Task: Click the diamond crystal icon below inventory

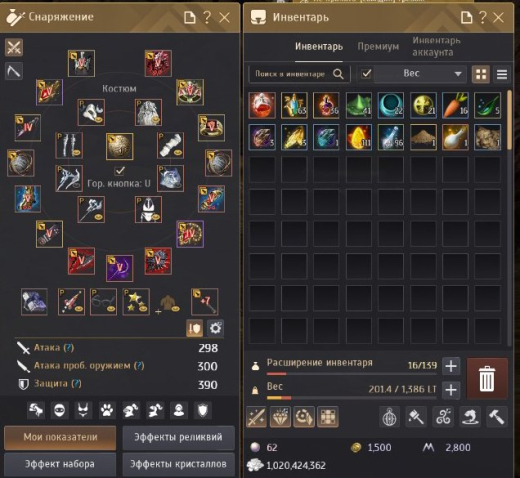Action: 280,417
